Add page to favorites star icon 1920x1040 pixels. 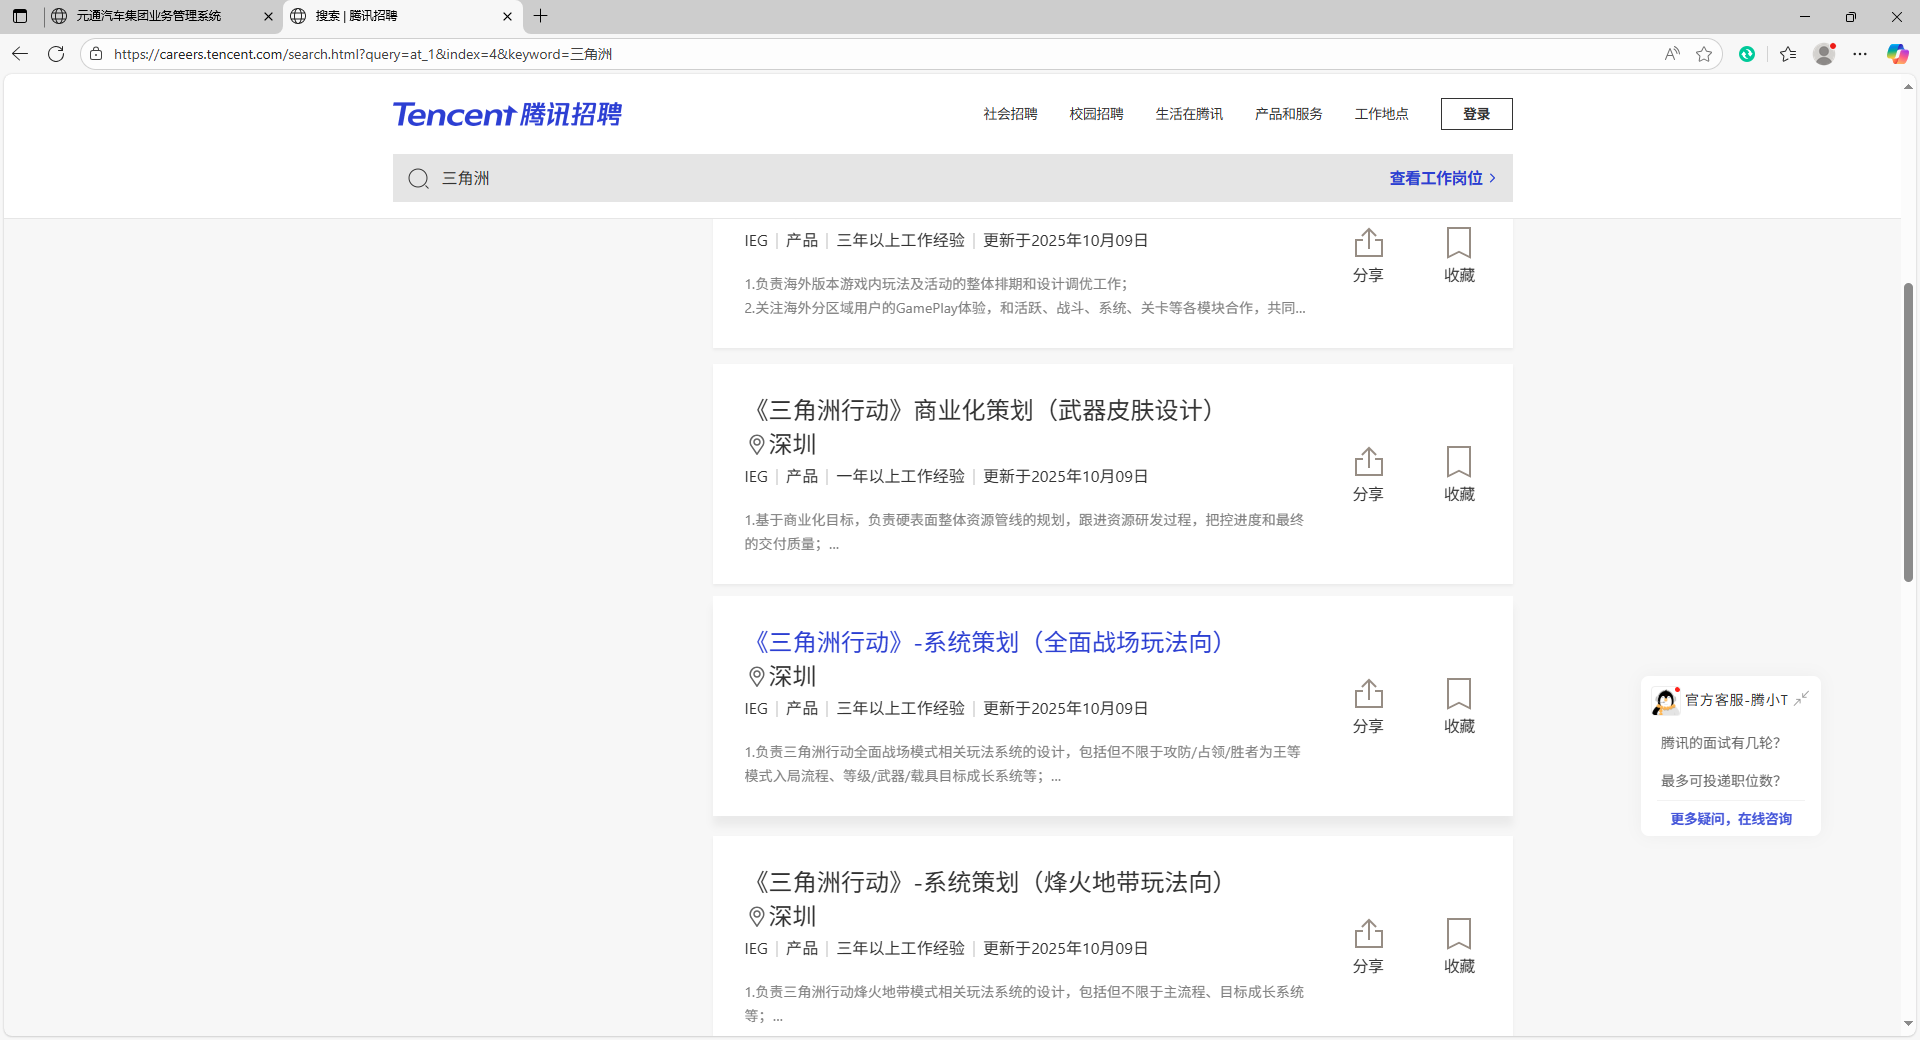[x=1704, y=54]
